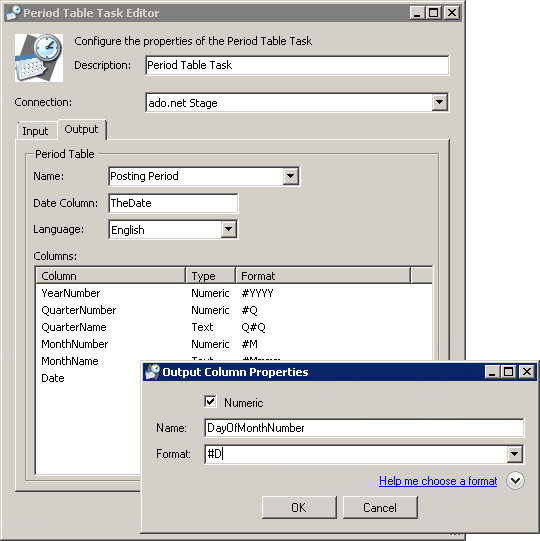540x541 pixels.
Task: Uncheck the Numeric checkbox
Action: [210, 402]
